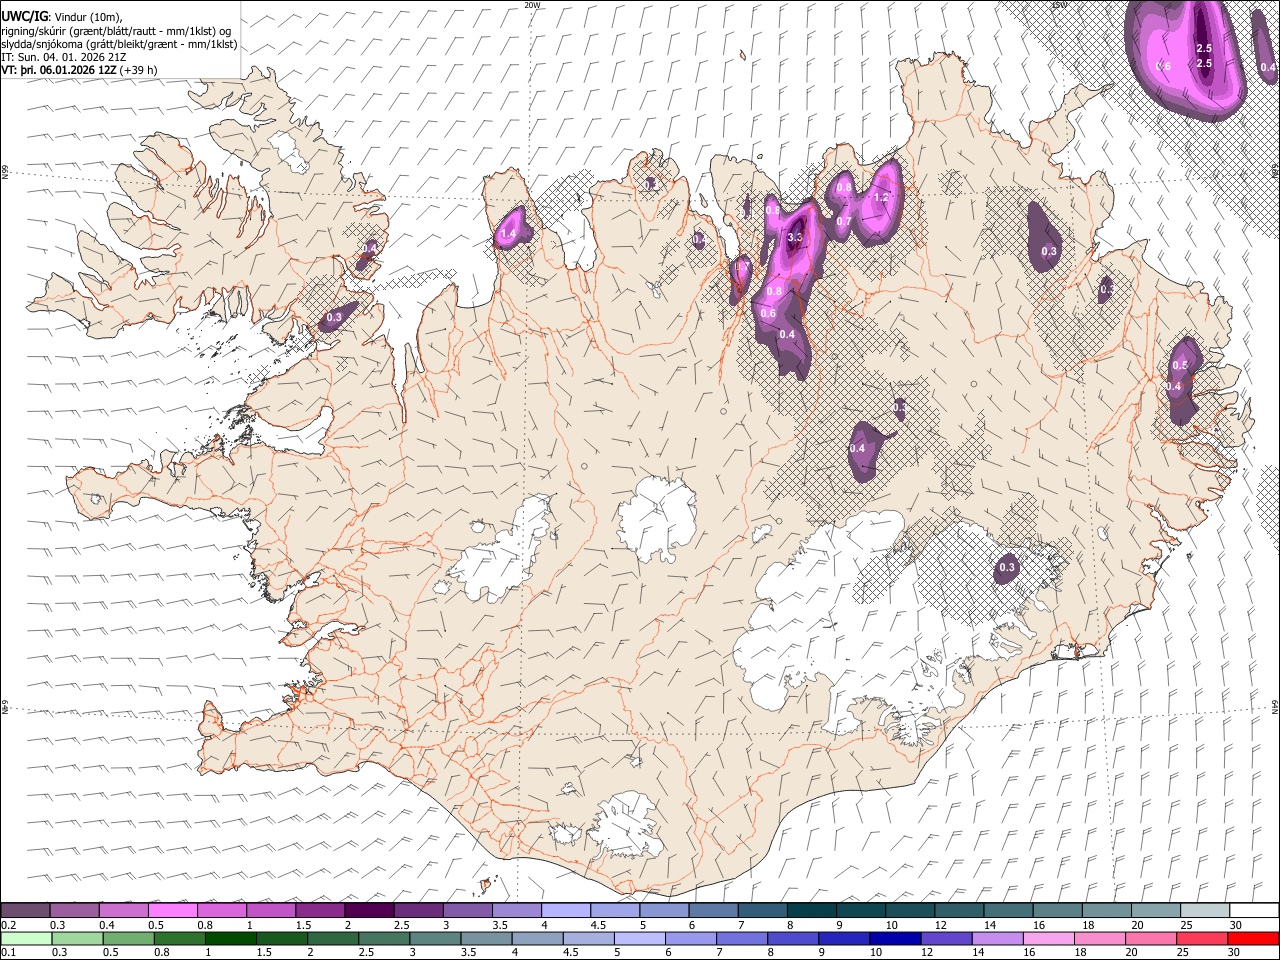Click the 0.2 label on the purple scale
Viewport: 1280px width, 960px height.
[8, 925]
